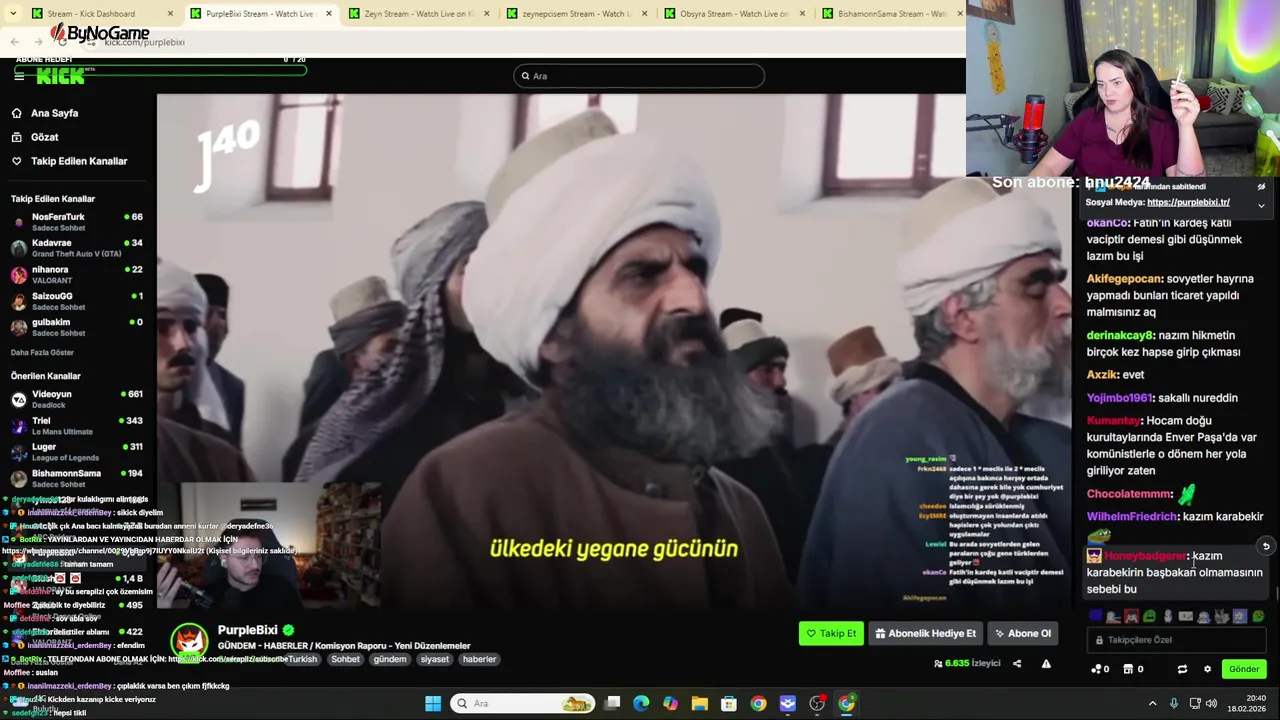
Task: Open File Explorer from taskbar
Action: click(699, 703)
